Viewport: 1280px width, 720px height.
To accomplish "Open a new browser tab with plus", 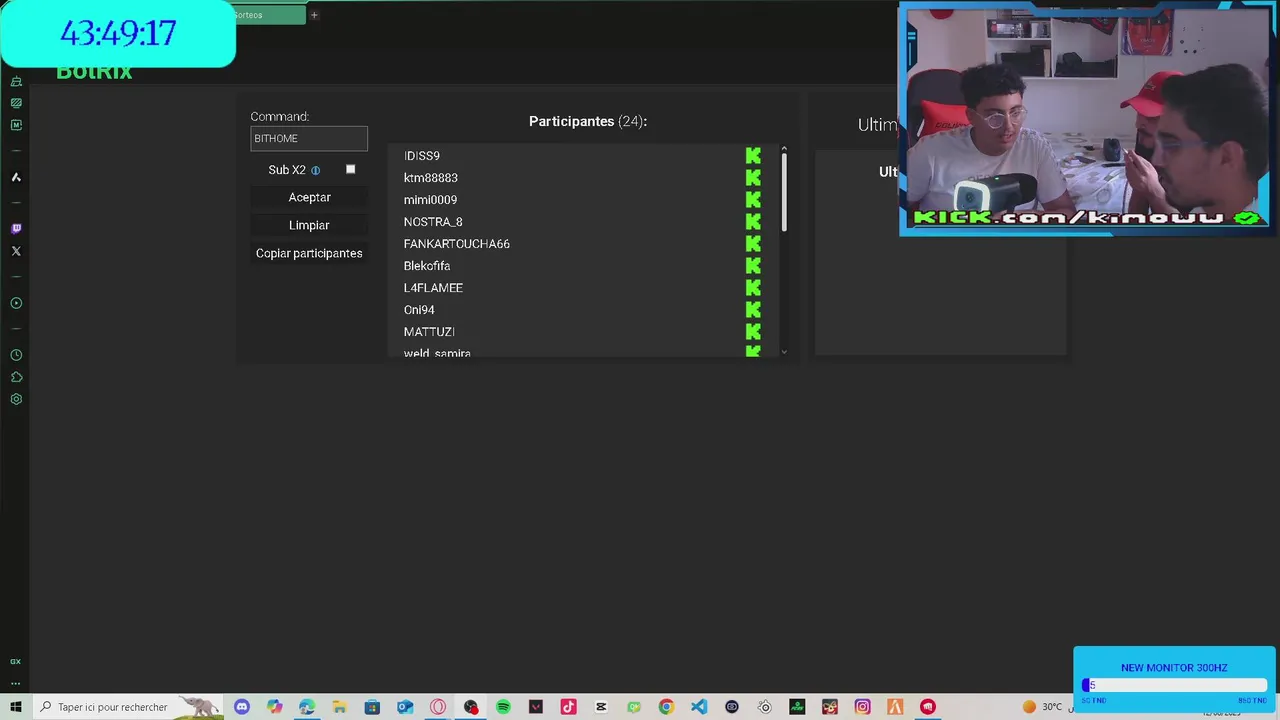I will point(314,15).
